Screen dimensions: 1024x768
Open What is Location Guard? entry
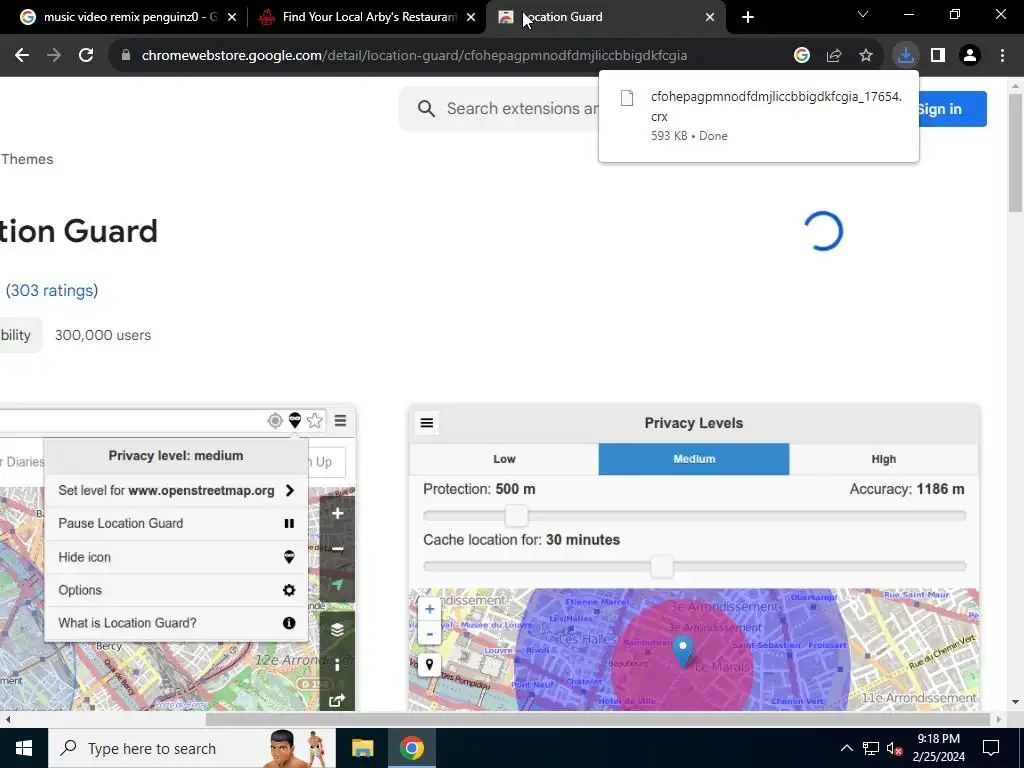(176, 623)
